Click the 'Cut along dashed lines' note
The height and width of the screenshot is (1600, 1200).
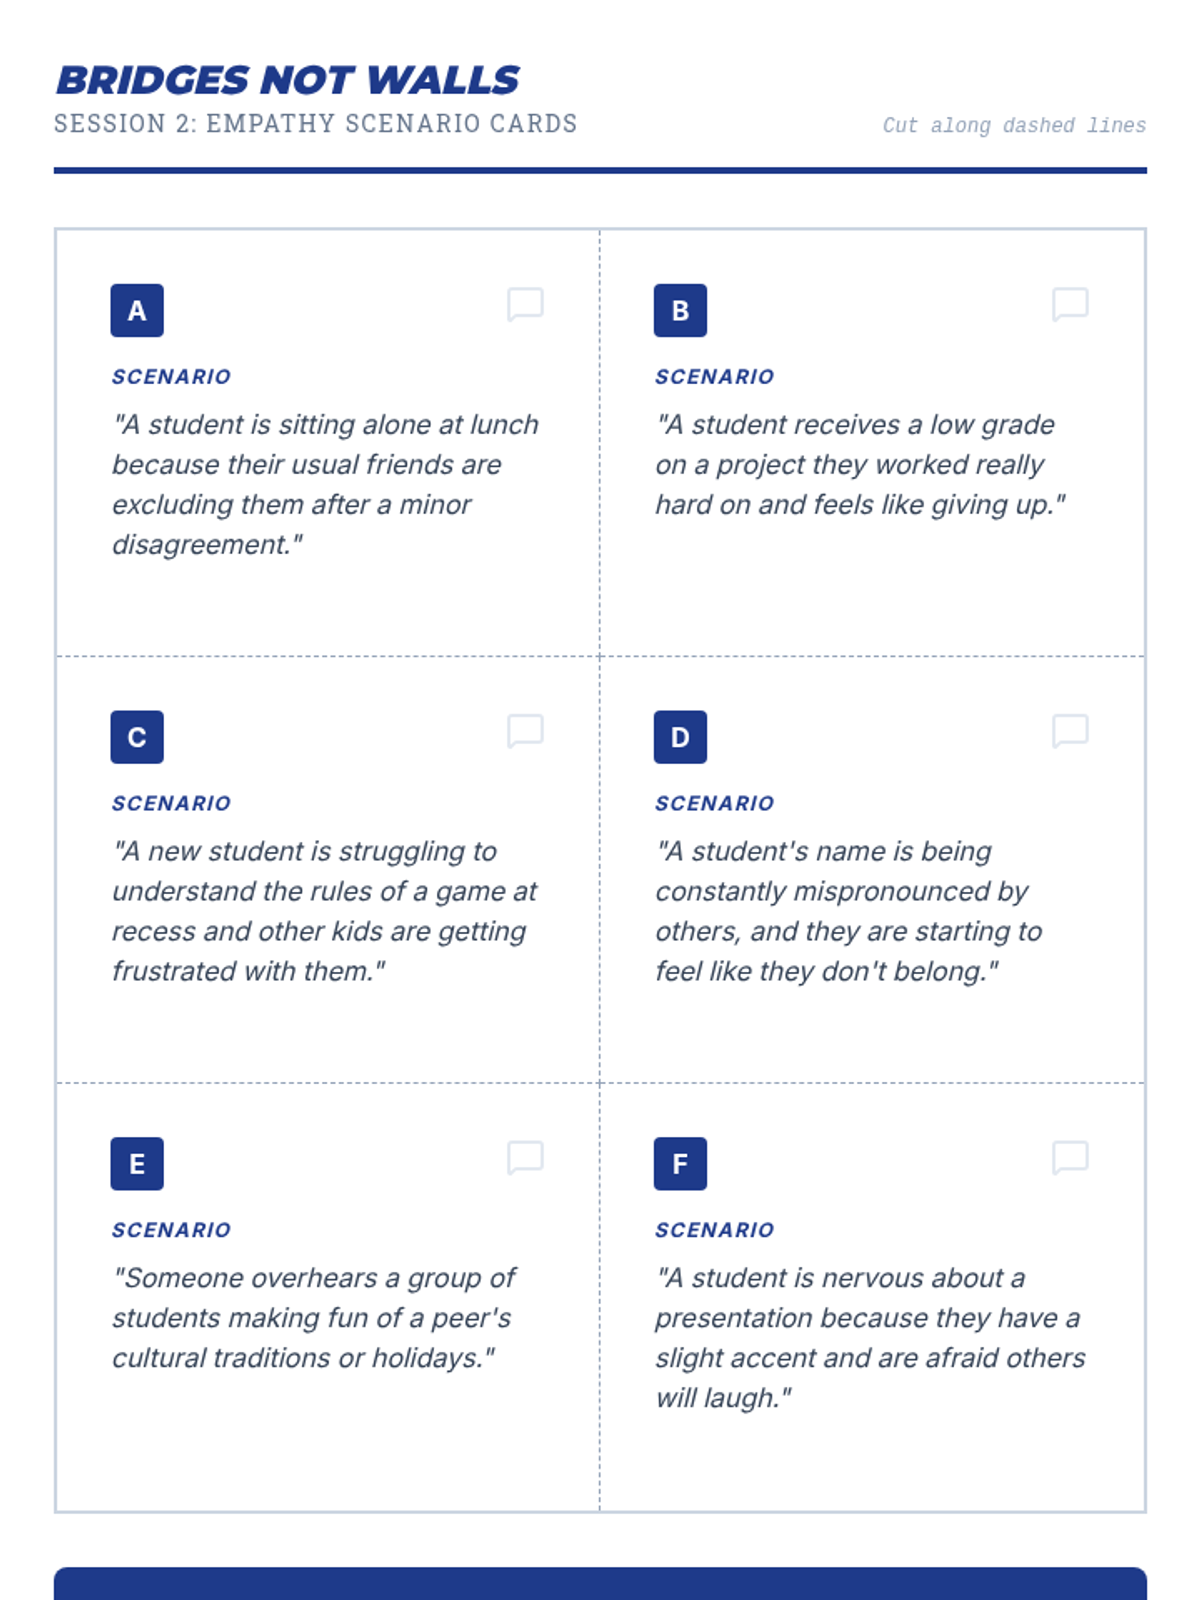pyautogui.click(x=1014, y=126)
